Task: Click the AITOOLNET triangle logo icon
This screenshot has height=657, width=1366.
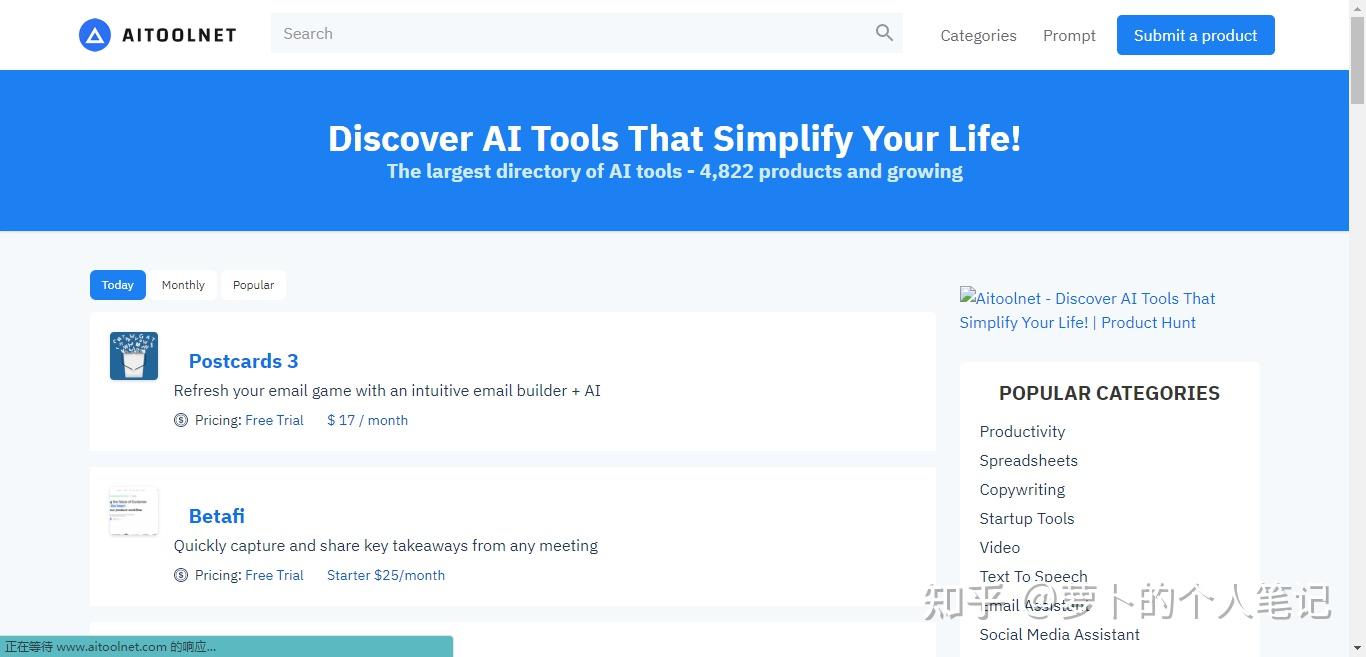Action: point(95,35)
